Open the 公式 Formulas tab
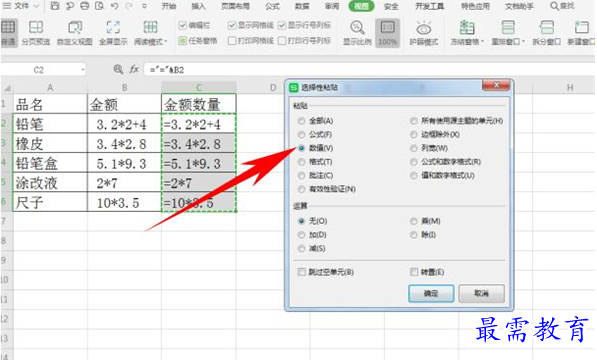Screen dimensions: 597x361 272,6
